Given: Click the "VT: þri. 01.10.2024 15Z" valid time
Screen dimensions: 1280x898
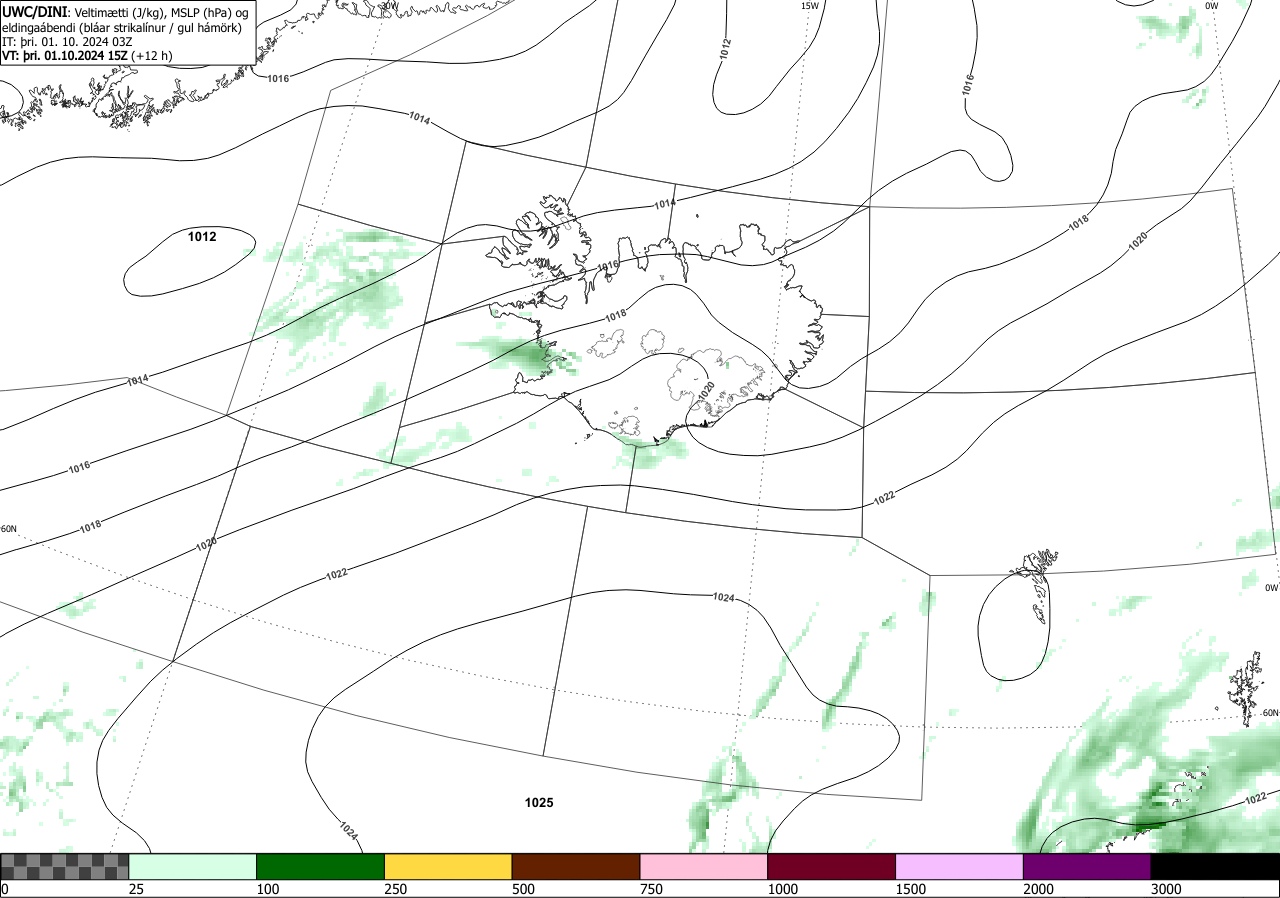Looking at the screenshot, I should pyautogui.click(x=64, y=56).
